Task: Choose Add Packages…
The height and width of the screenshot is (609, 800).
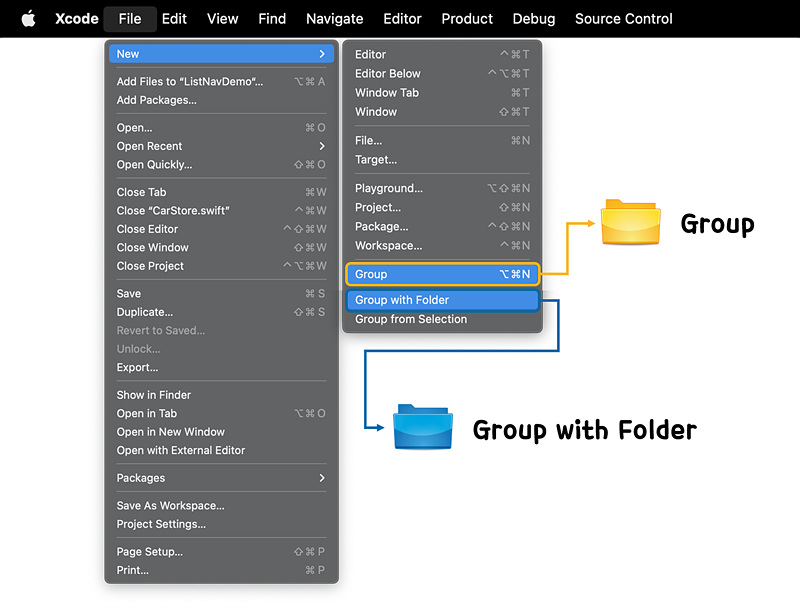Action: pyautogui.click(x=221, y=100)
